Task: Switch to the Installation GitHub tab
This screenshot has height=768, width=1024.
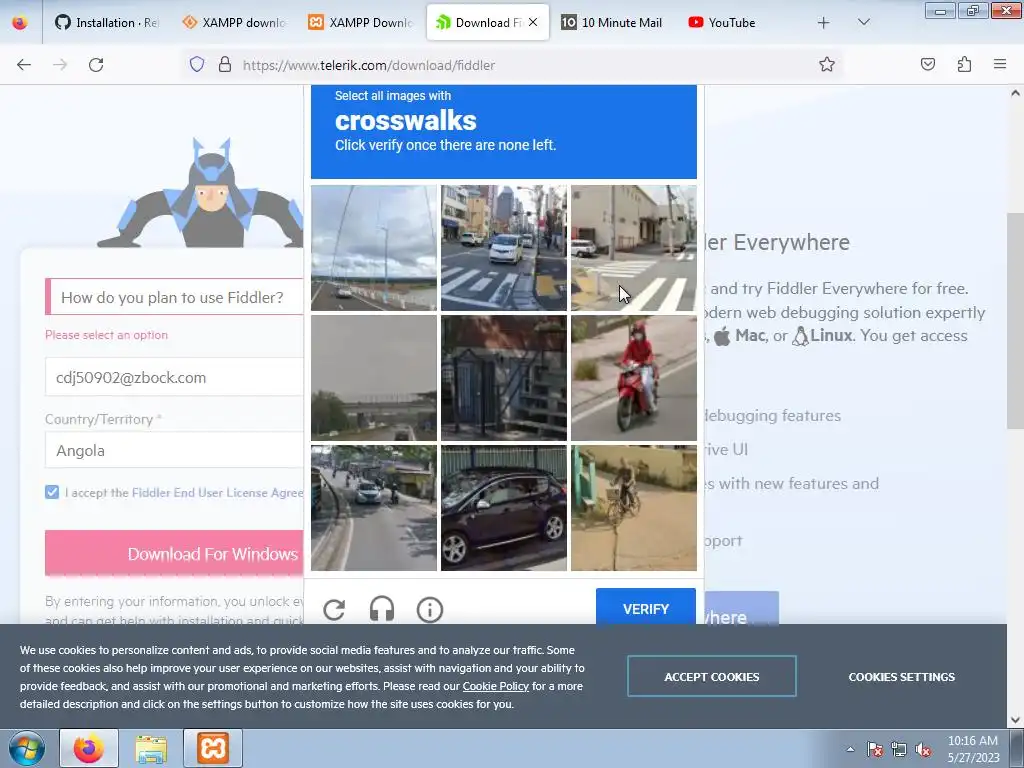Action: [107, 23]
